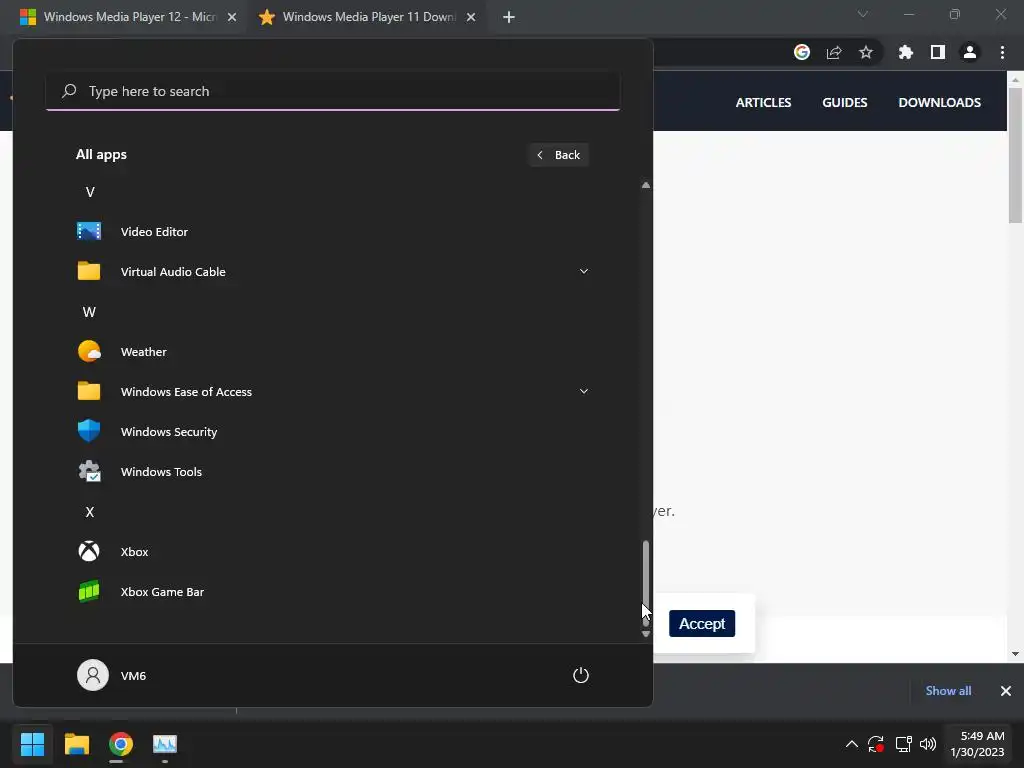The image size is (1024, 768).
Task: Click the all apps scrollbar thumb
Action: 646,583
